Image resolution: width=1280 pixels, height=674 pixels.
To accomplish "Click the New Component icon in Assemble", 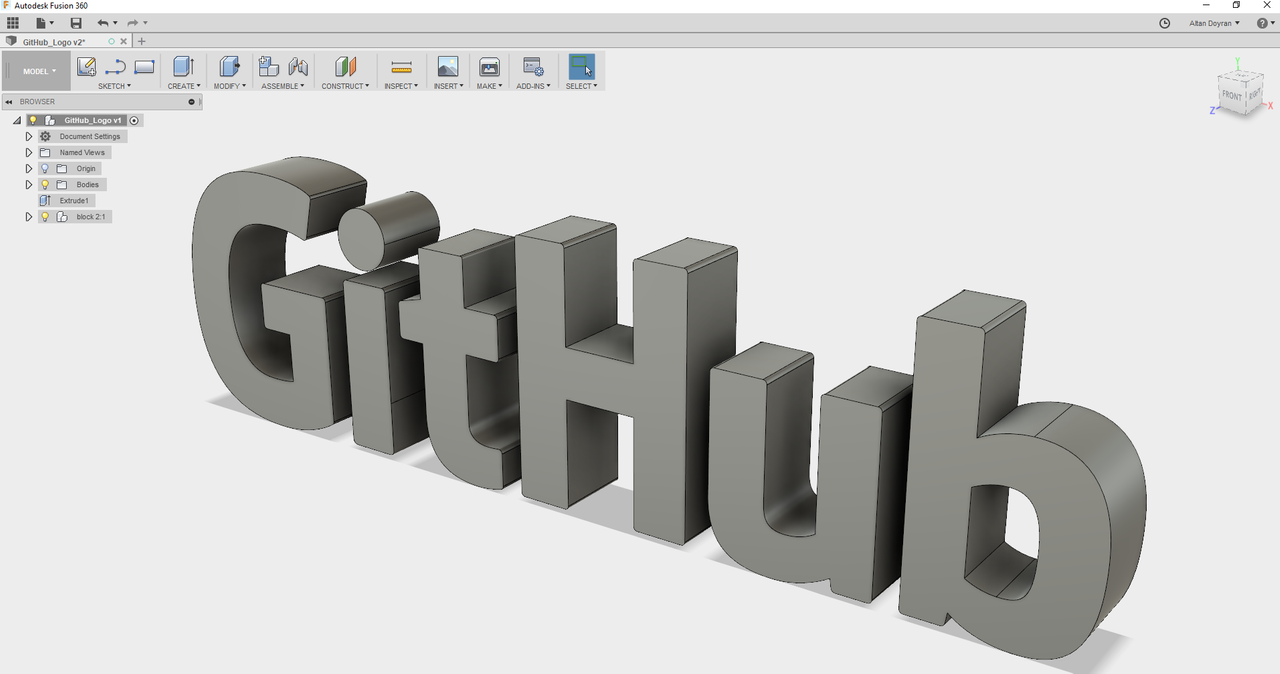I will [x=269, y=67].
